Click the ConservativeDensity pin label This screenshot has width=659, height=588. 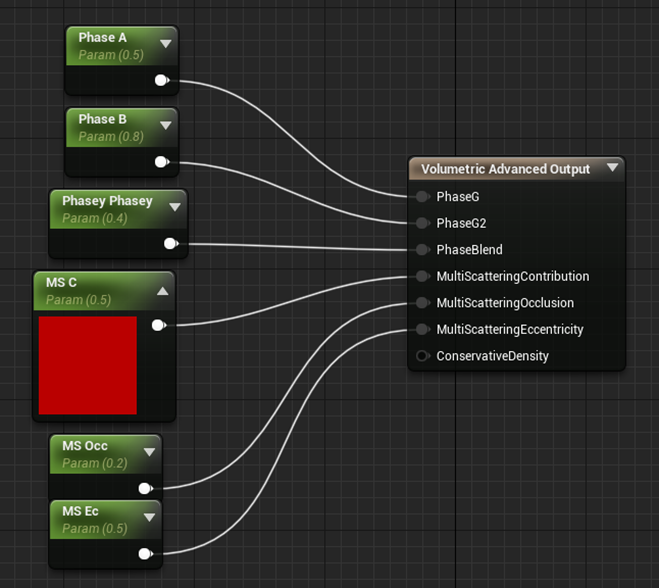coord(493,356)
